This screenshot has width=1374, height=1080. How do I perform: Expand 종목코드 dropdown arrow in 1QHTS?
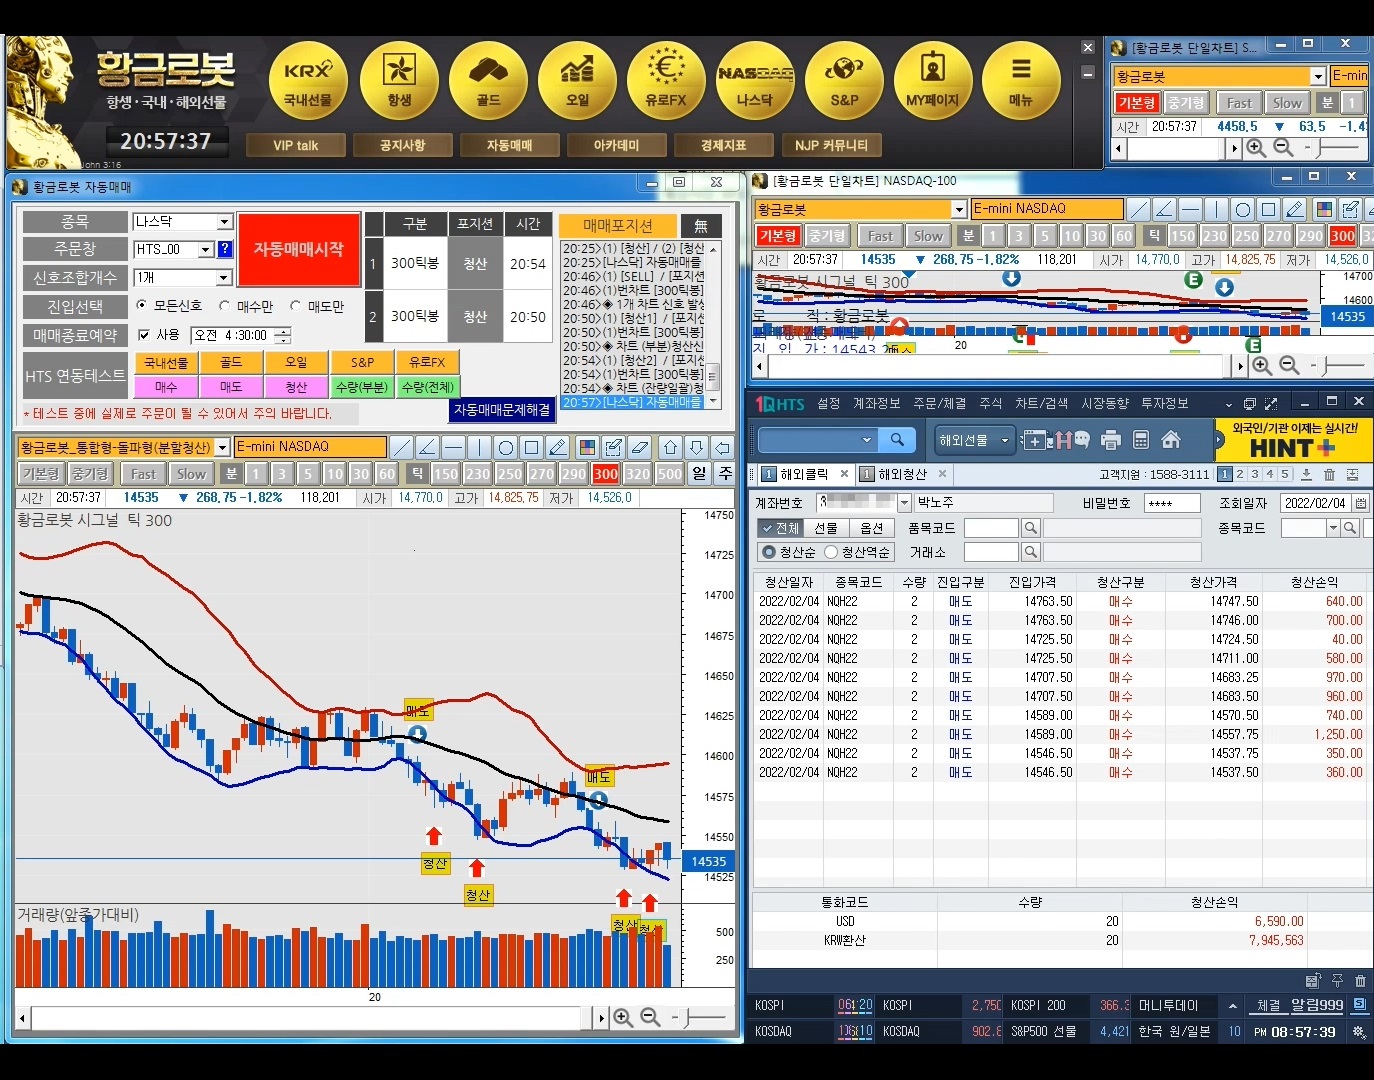1333,528
